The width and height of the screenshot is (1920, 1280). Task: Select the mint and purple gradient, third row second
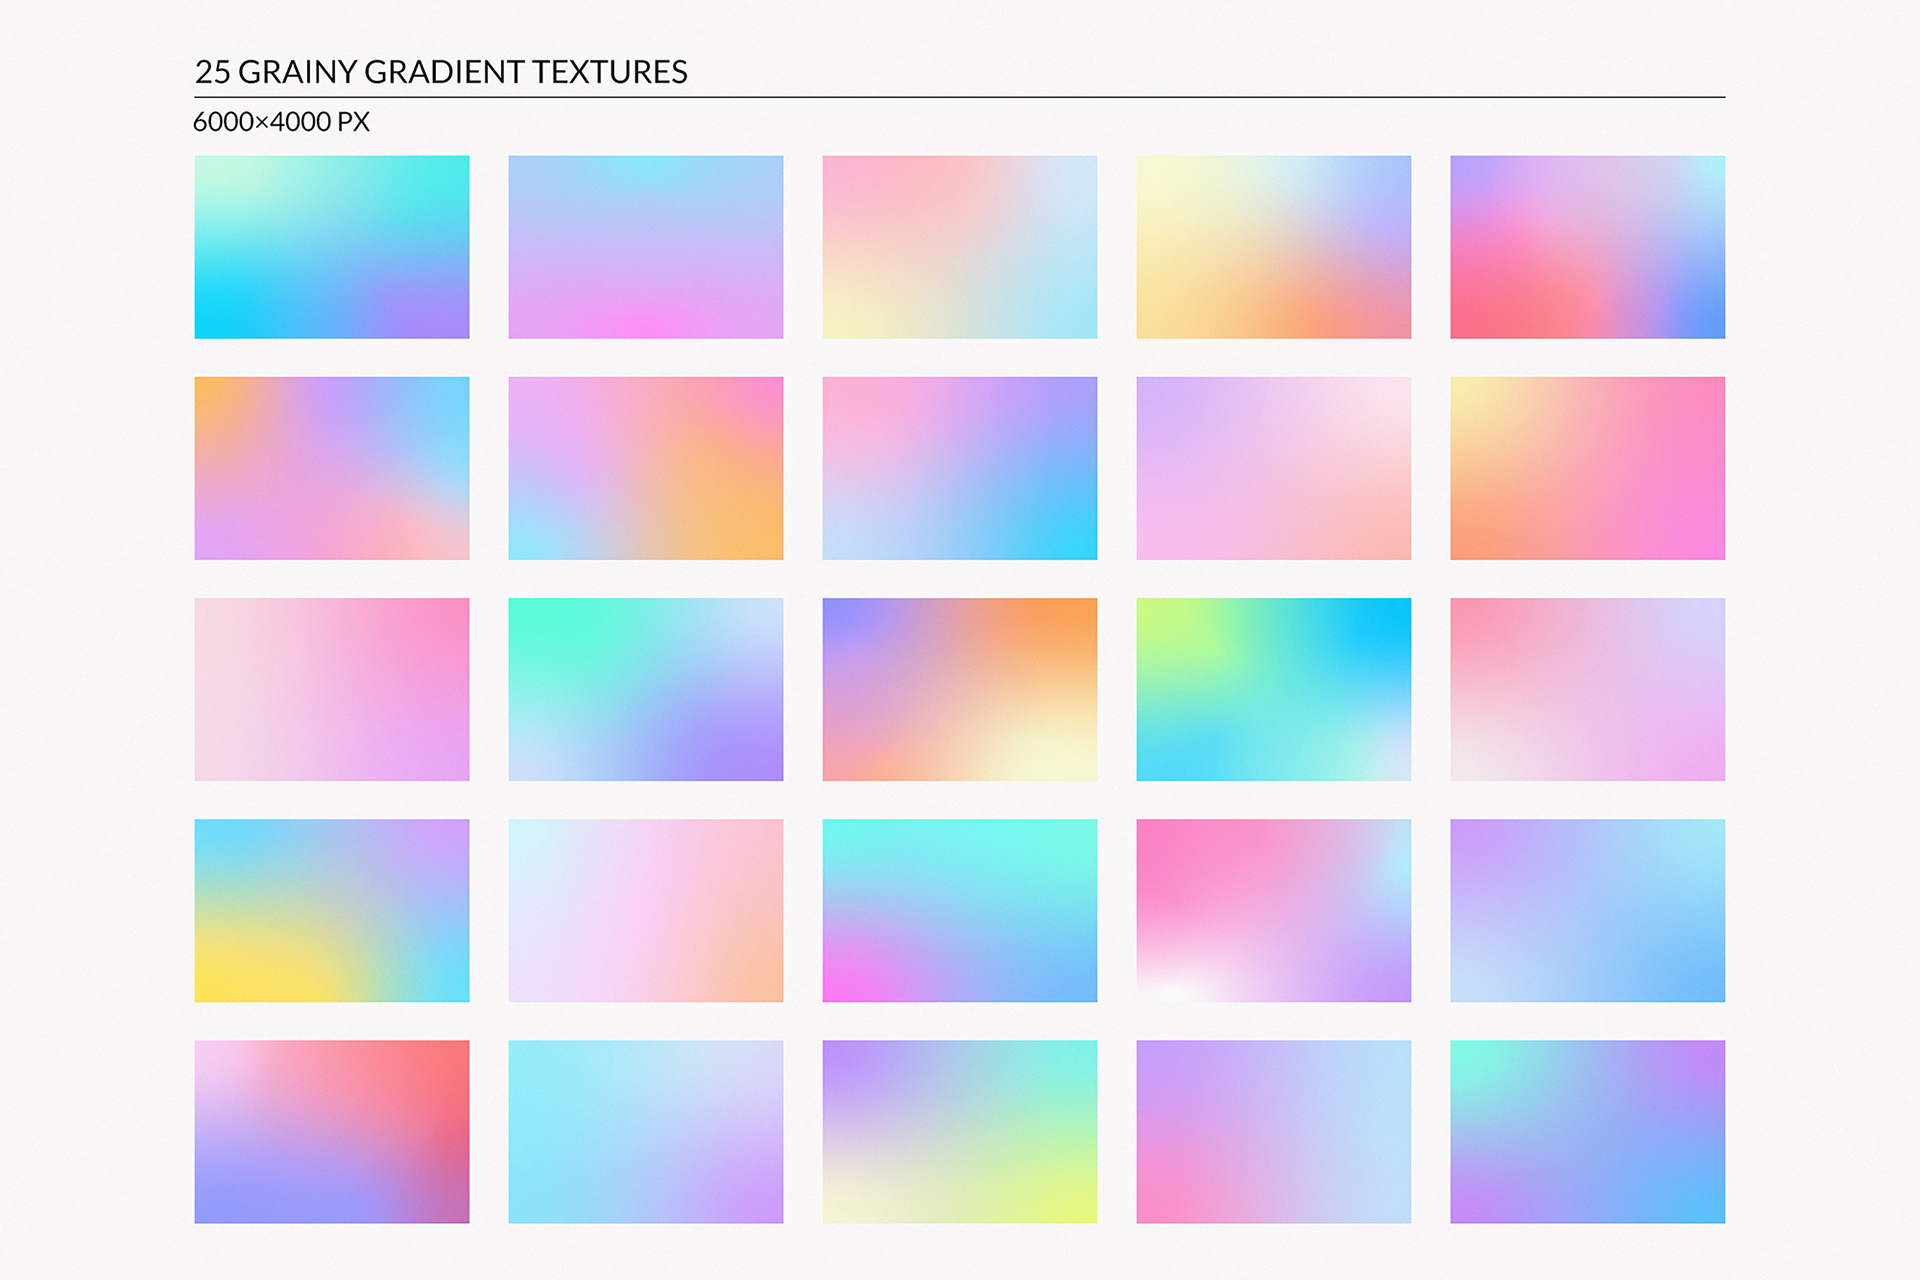[645, 689]
